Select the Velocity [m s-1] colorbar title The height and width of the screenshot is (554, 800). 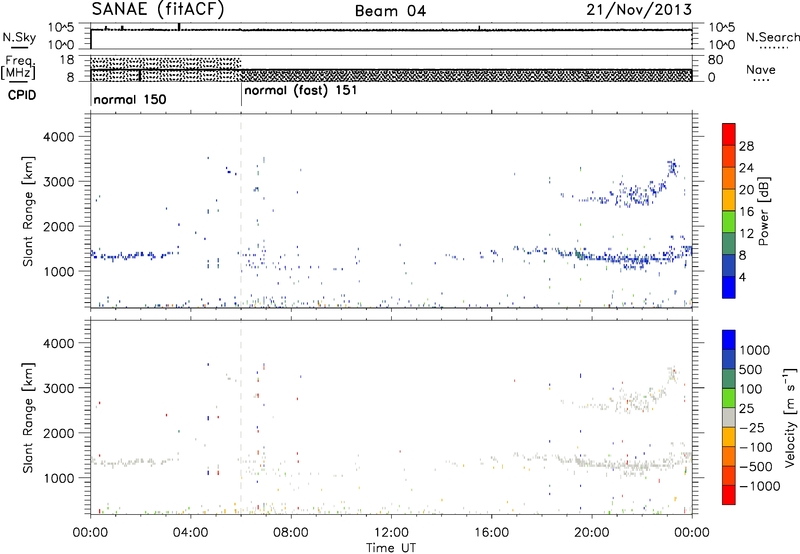click(790, 417)
